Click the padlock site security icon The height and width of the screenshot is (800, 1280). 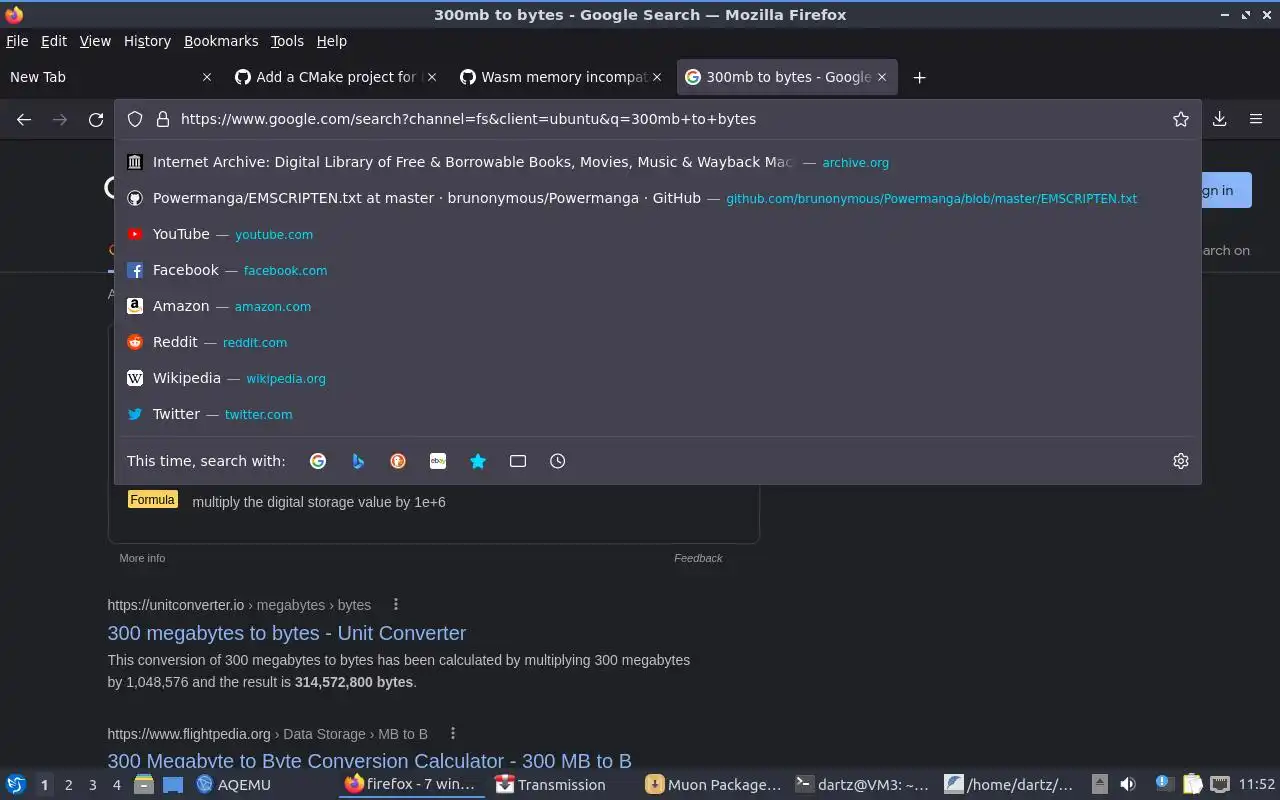point(163,119)
